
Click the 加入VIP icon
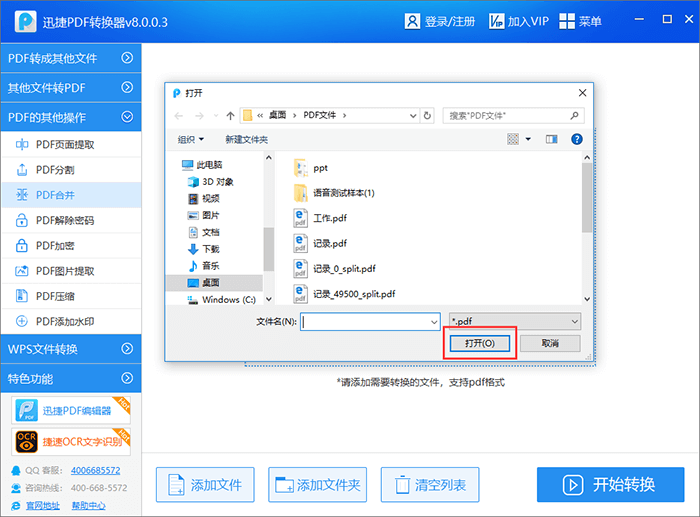[x=496, y=21]
